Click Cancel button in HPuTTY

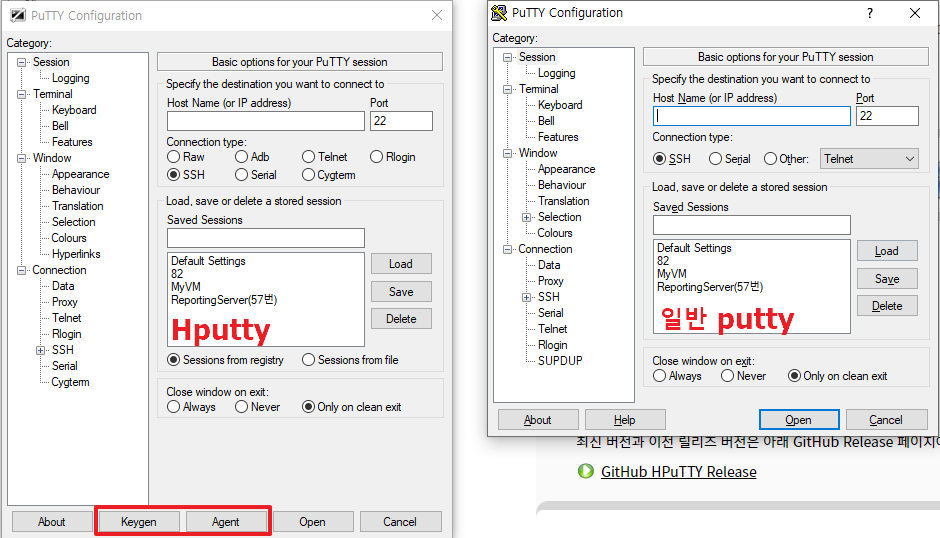click(400, 522)
